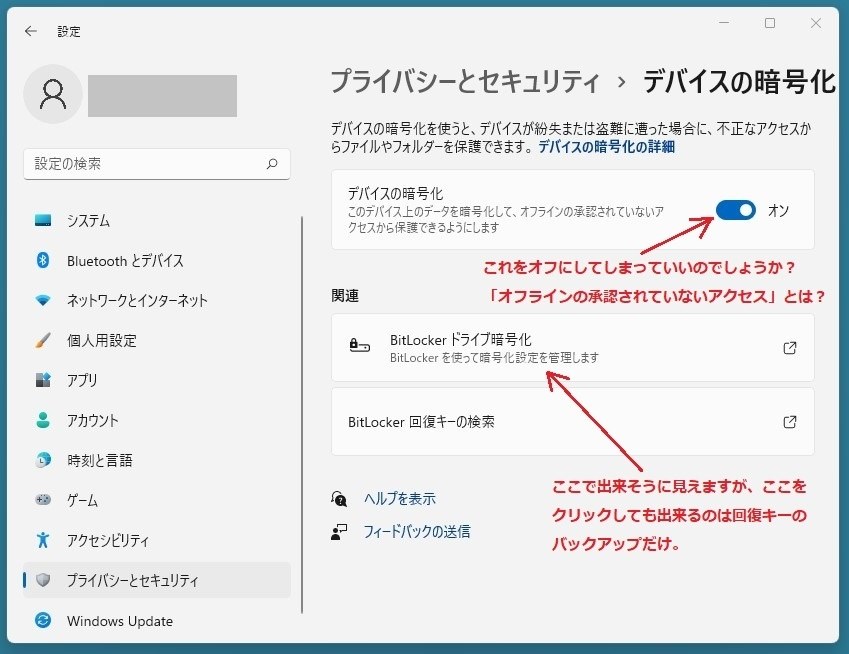
Task: Select プライバシーとセキュリティ in sidebar
Action: pos(157,580)
